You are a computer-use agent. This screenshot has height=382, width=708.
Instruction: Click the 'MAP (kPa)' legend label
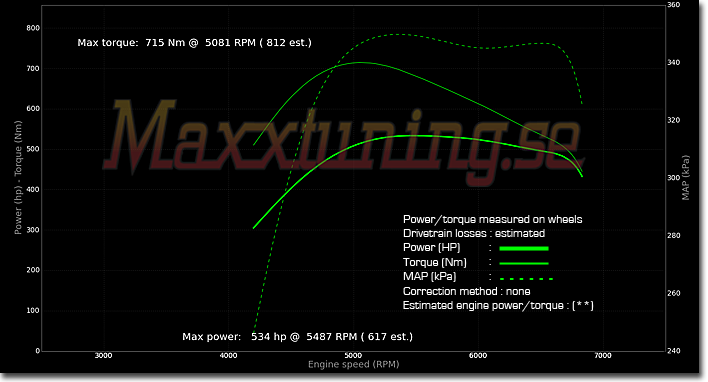(x=429, y=276)
